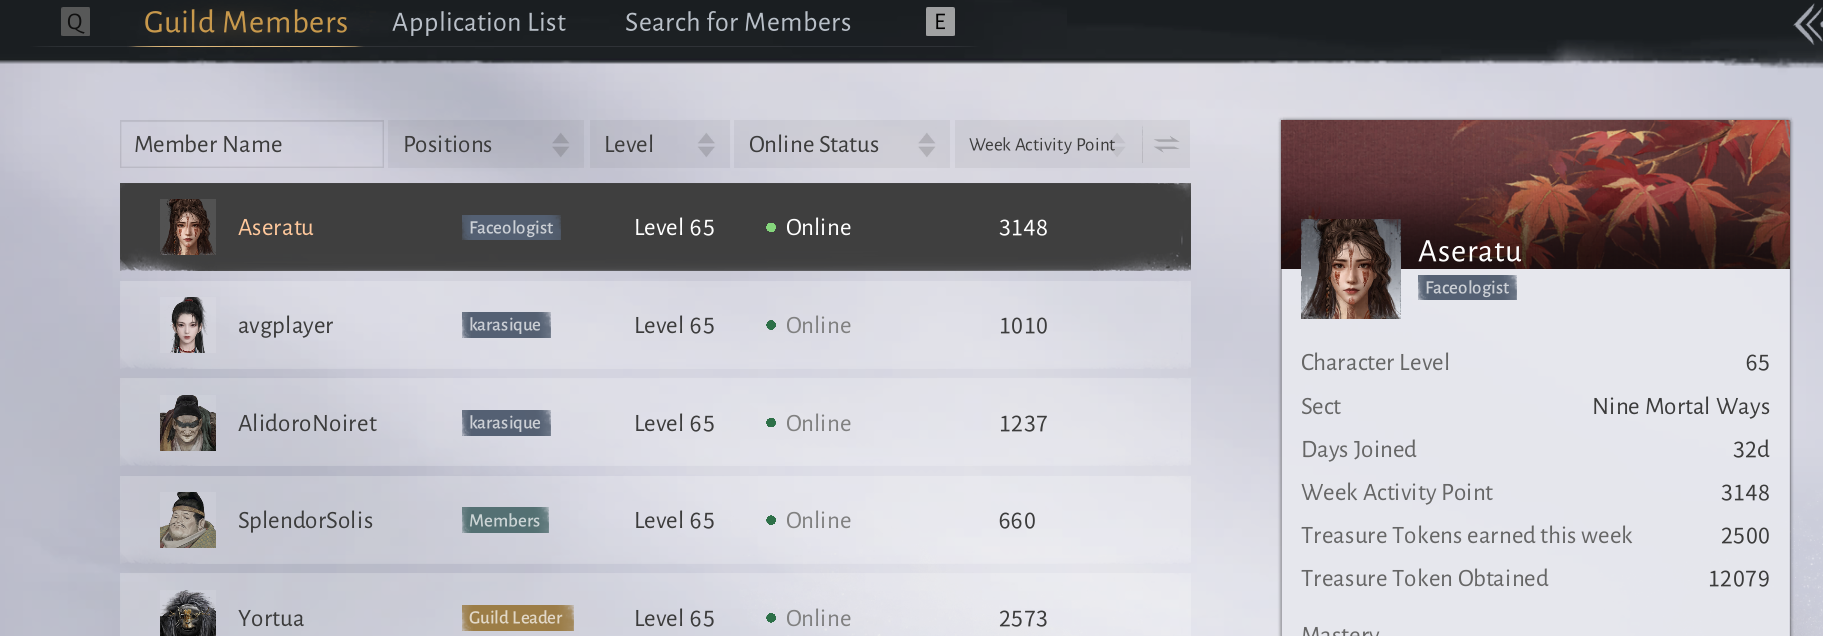Open the Application List tab
Screen dimensions: 1823x636
pos(479,22)
